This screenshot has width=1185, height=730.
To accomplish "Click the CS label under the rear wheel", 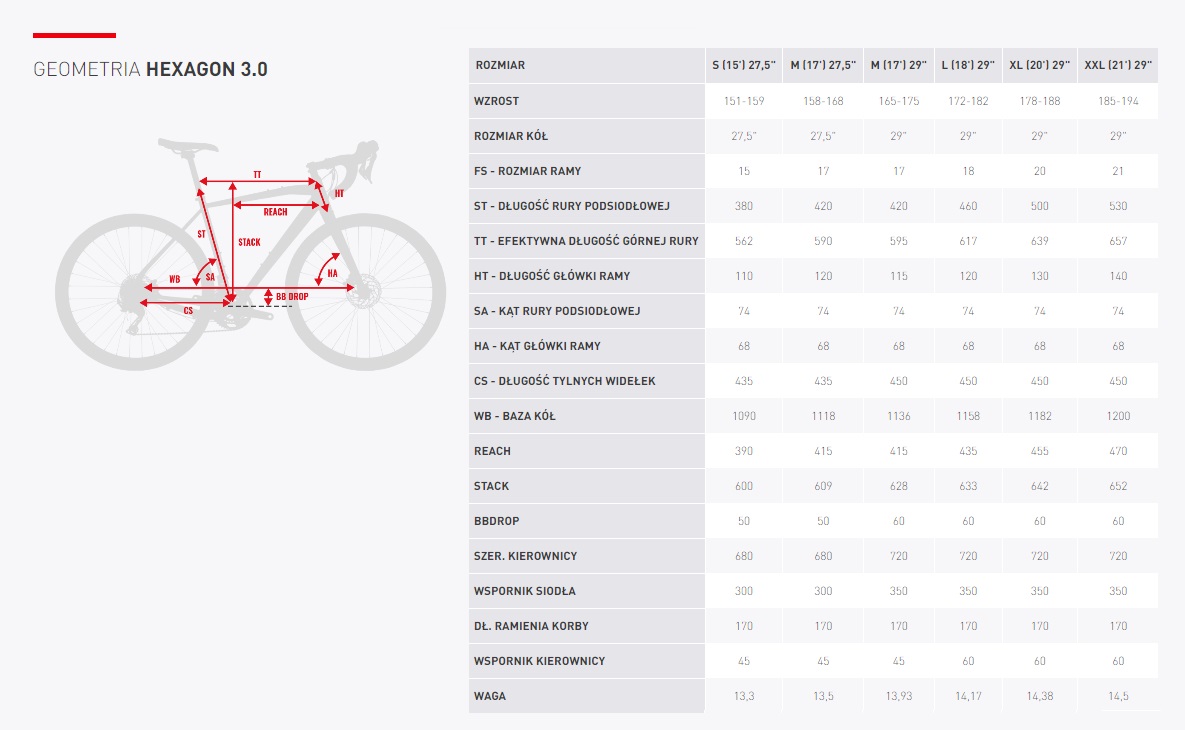I will pyautogui.click(x=188, y=311).
